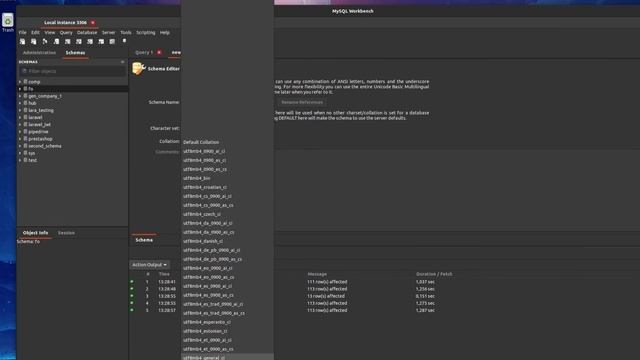Open the View menu
Viewport: 640px width, 360px height.
click(50, 32)
